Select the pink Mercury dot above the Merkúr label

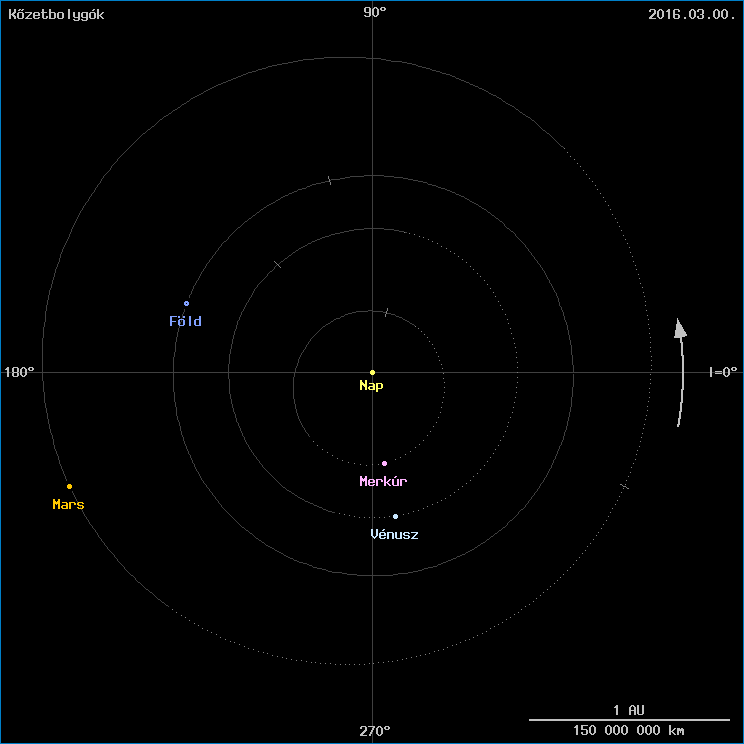coord(384,463)
